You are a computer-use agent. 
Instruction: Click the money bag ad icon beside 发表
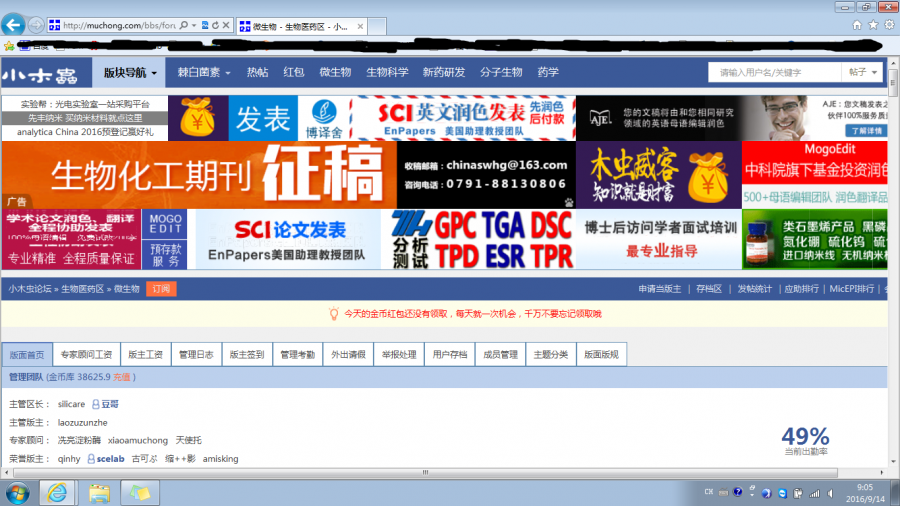point(198,118)
